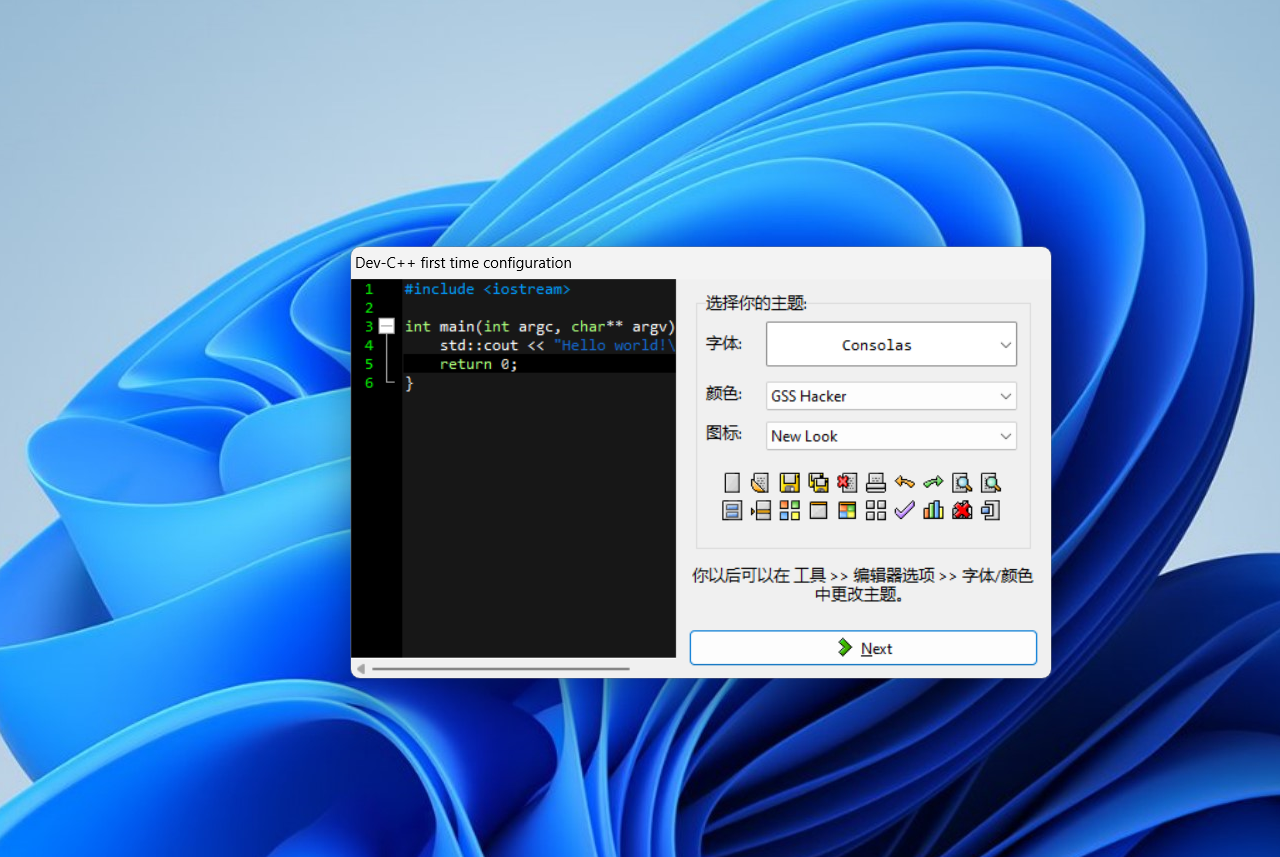Click the four colored squares icon
Image resolution: width=1280 pixels, height=857 pixels.
789,511
